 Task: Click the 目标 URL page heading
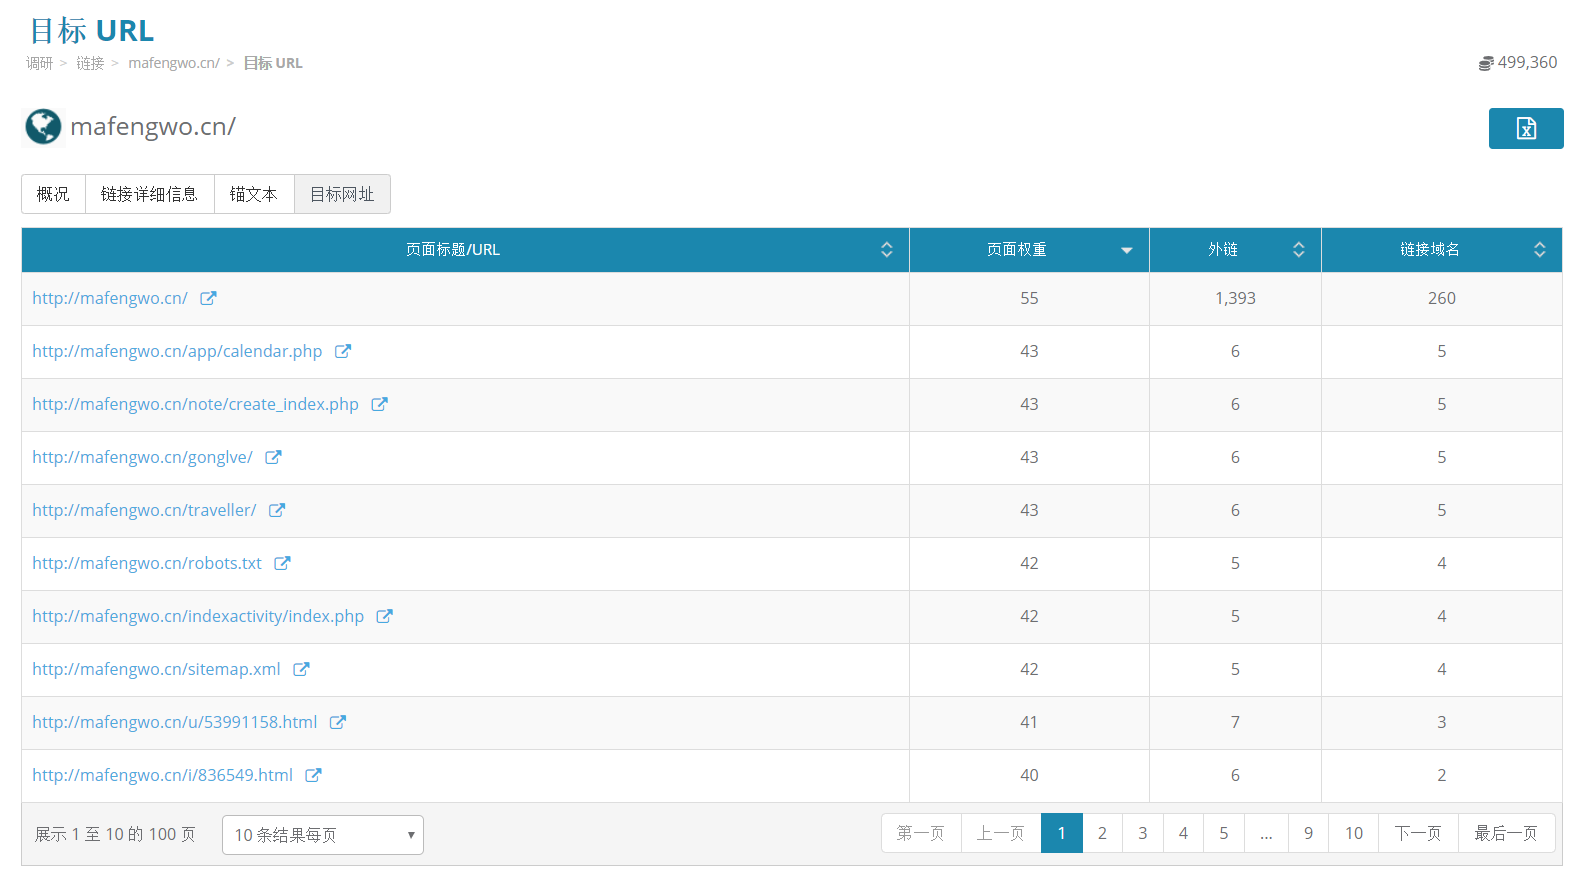(92, 31)
